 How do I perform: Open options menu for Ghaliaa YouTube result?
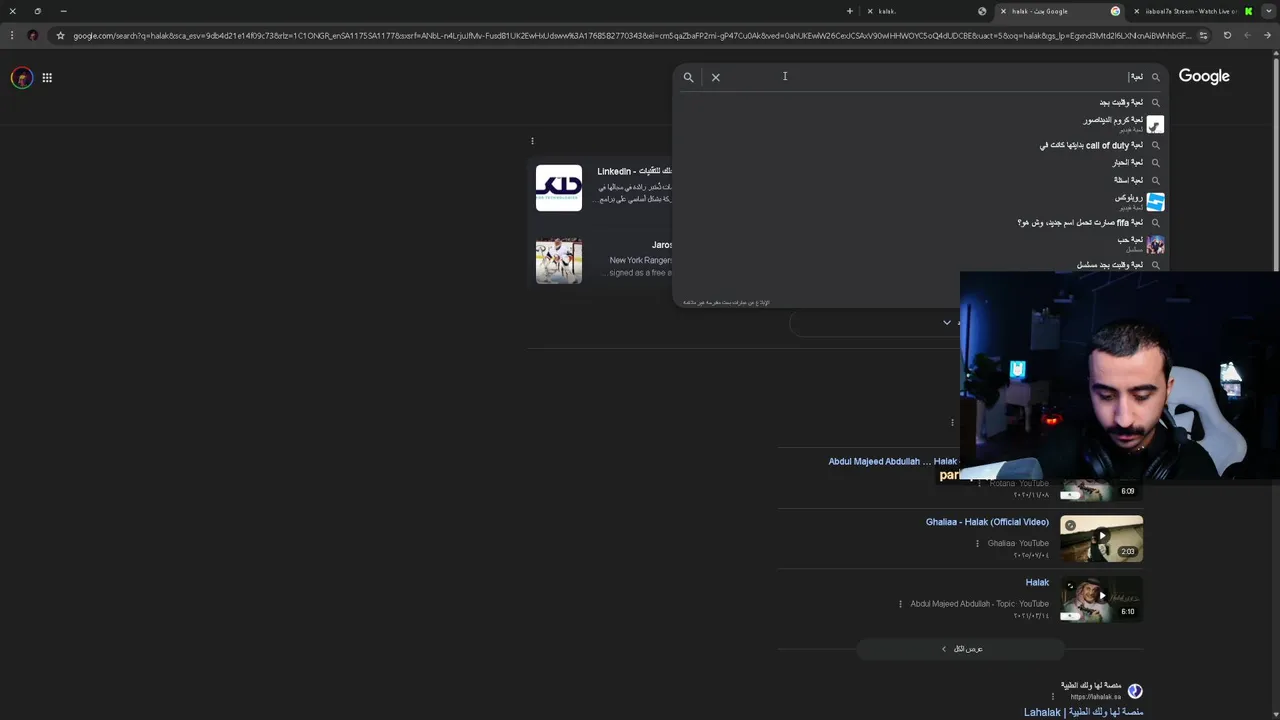(978, 543)
